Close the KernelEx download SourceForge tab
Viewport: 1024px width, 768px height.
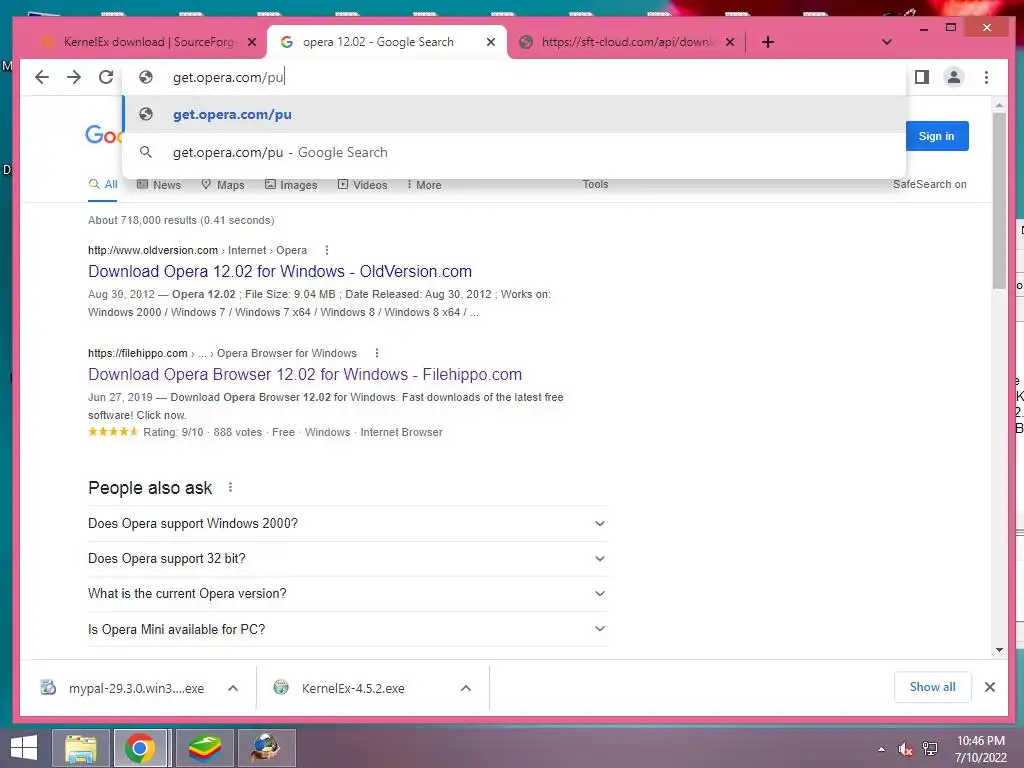252,42
